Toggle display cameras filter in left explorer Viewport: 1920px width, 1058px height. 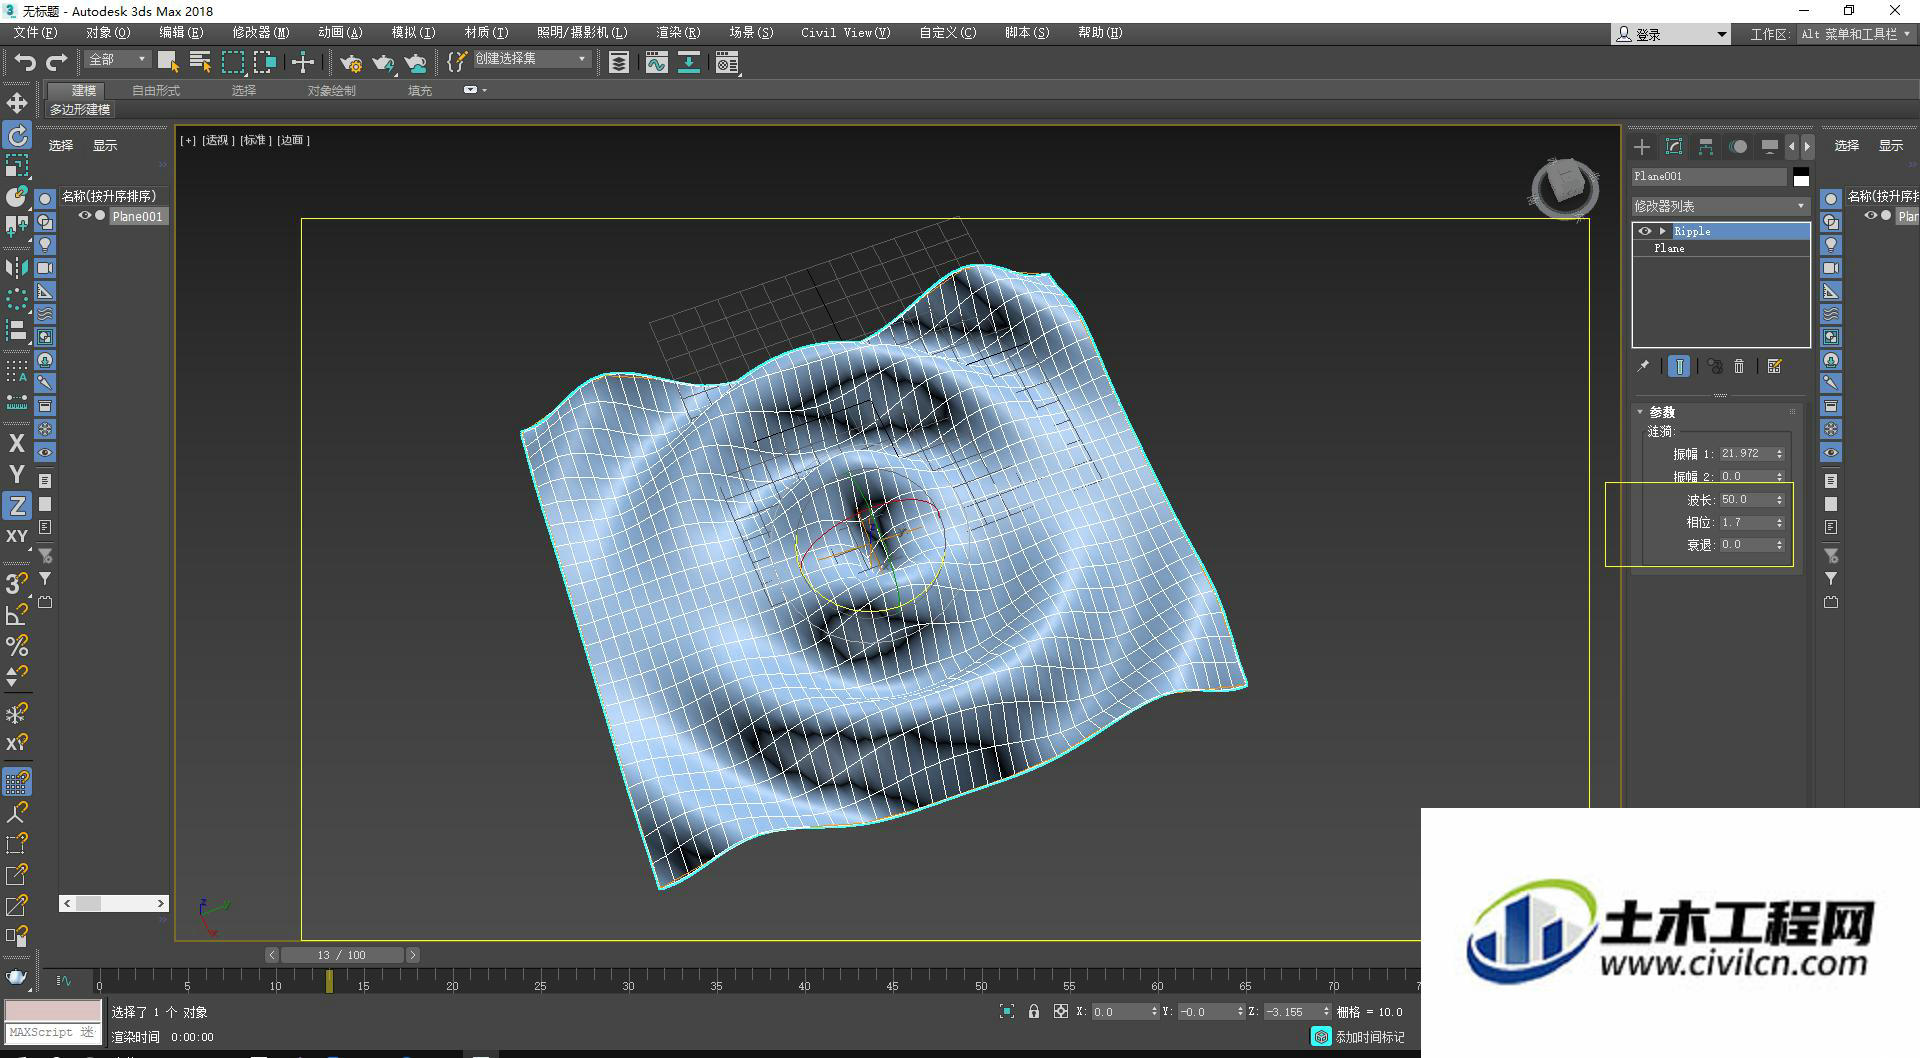(45, 268)
